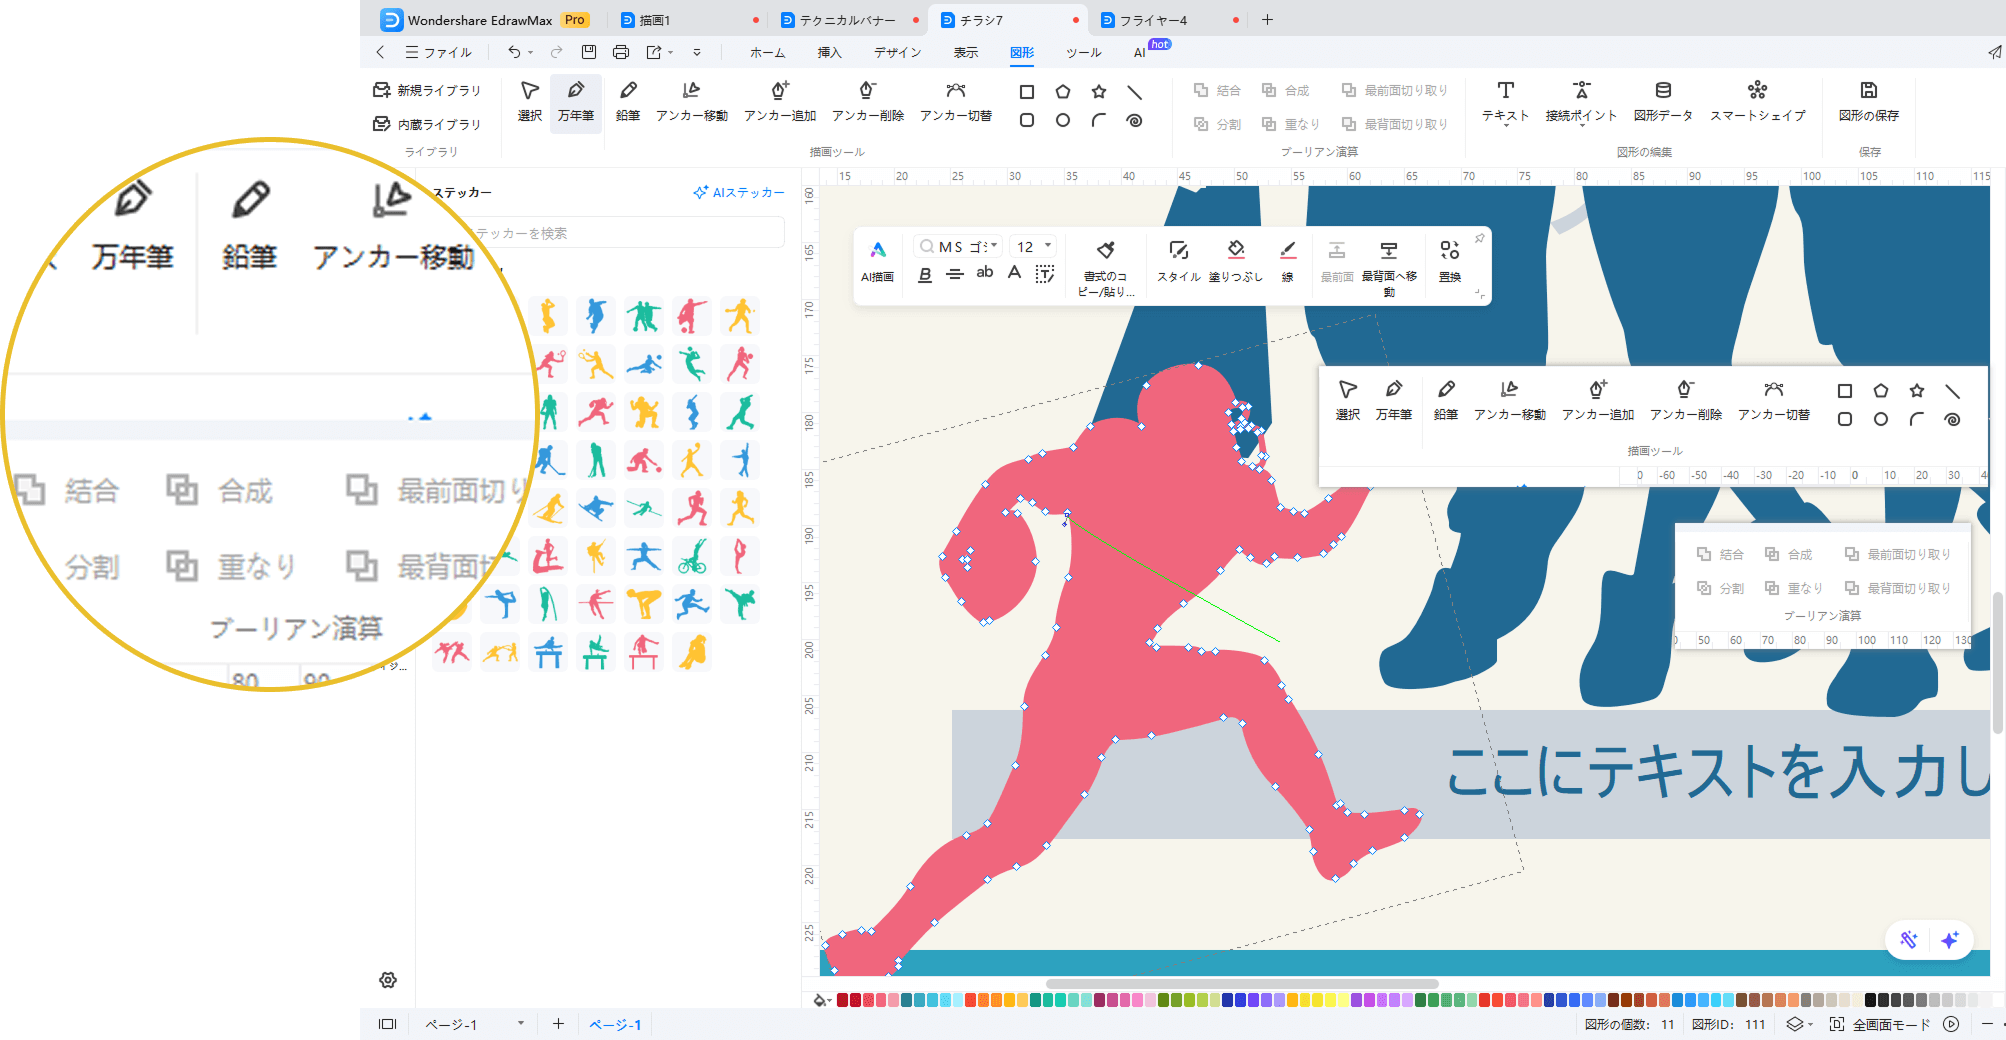
Task: Toggle bold formatting in the floating toolbar
Action: [924, 274]
